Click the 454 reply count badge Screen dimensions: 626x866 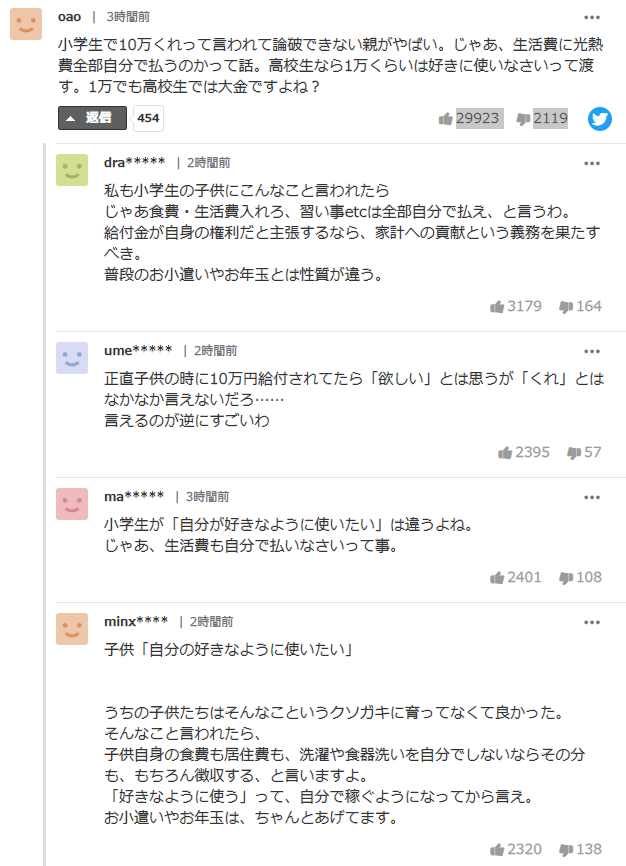[x=148, y=118]
